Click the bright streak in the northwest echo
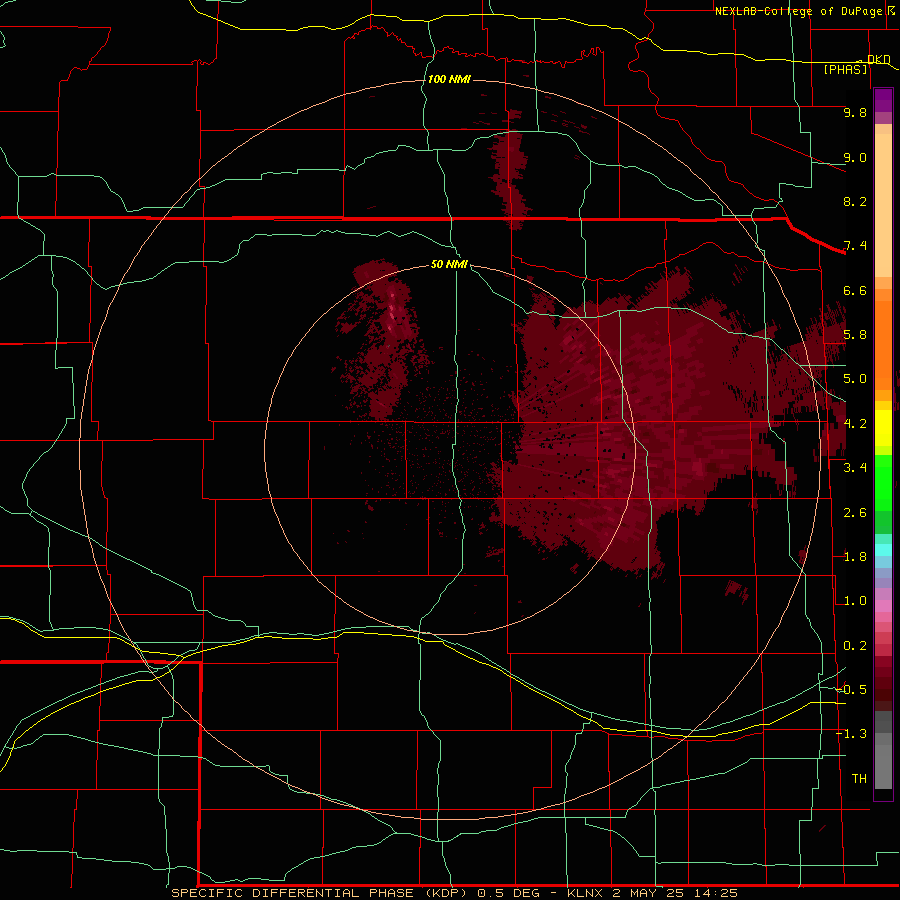900x900 pixels. [393, 313]
